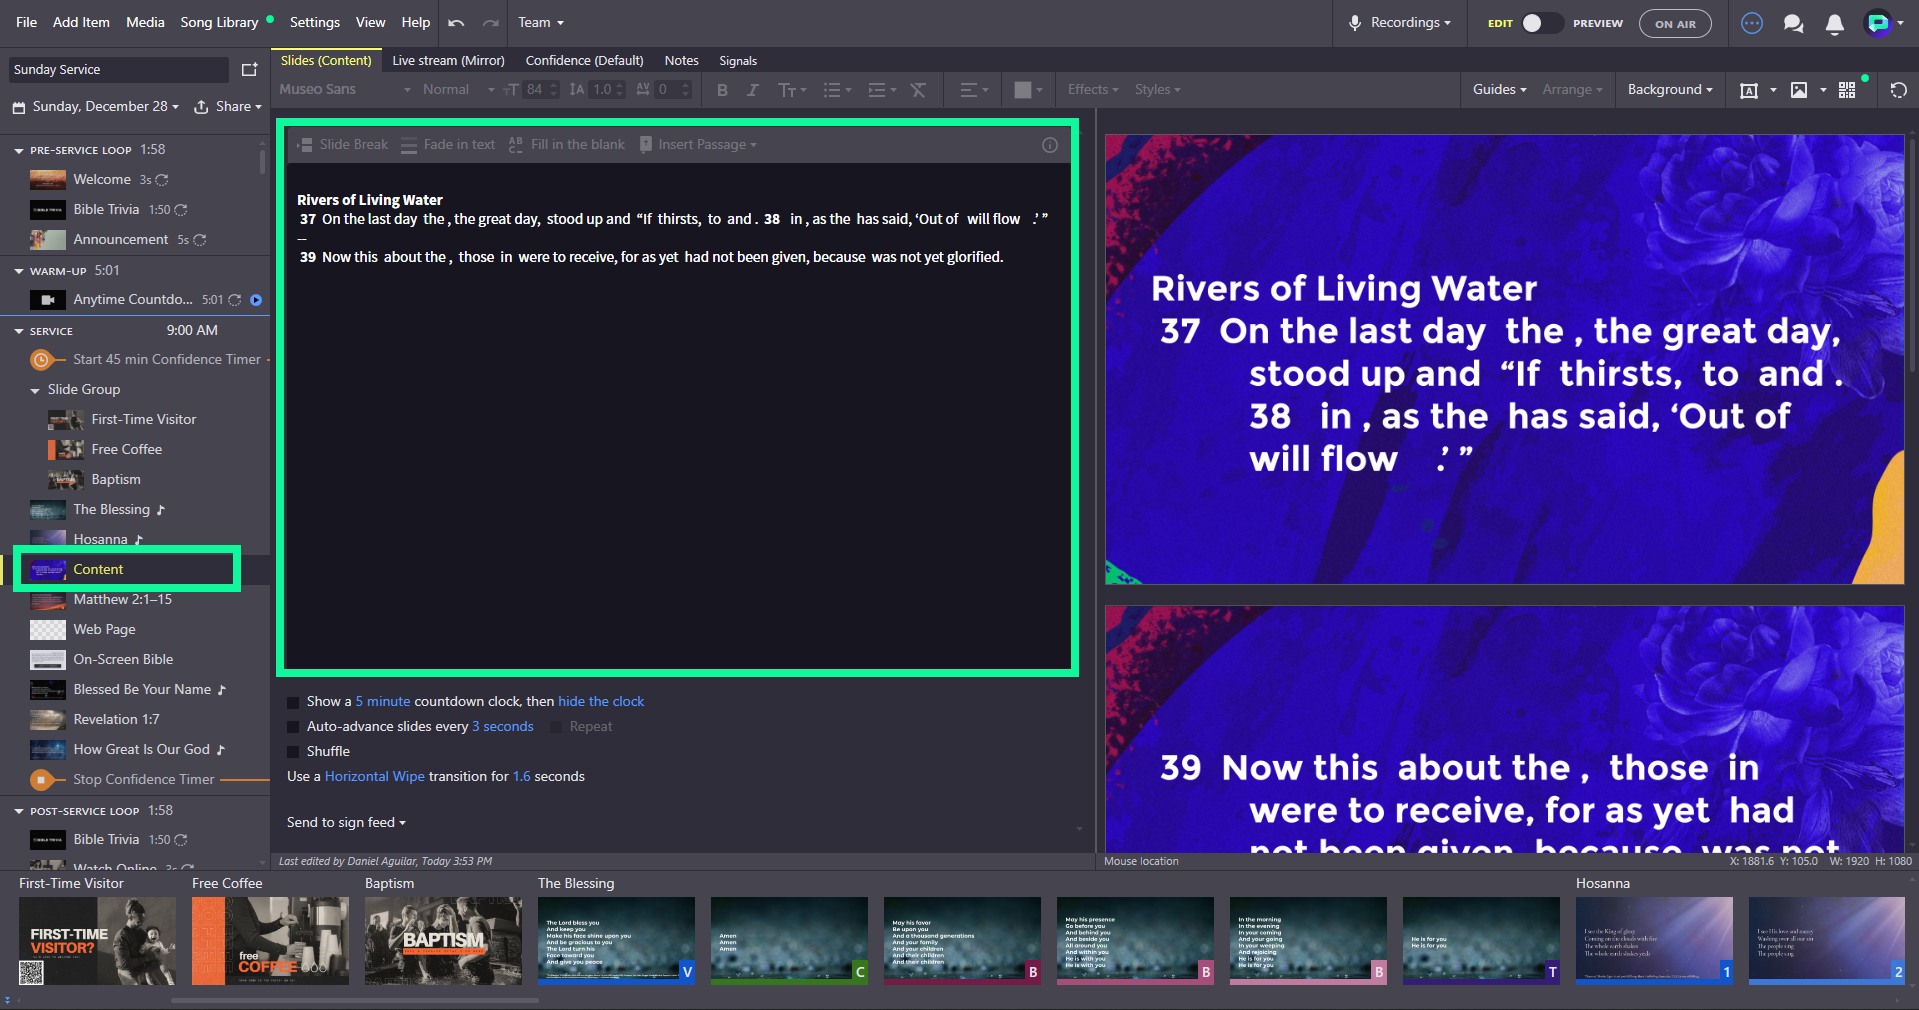The height and width of the screenshot is (1010, 1919).
Task: Open the bullet list options
Action: click(x=836, y=90)
